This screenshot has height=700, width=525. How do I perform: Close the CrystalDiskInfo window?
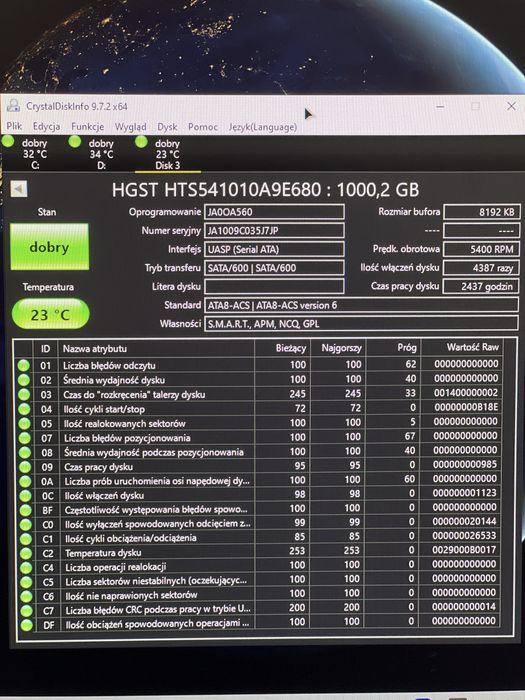tap(511, 106)
